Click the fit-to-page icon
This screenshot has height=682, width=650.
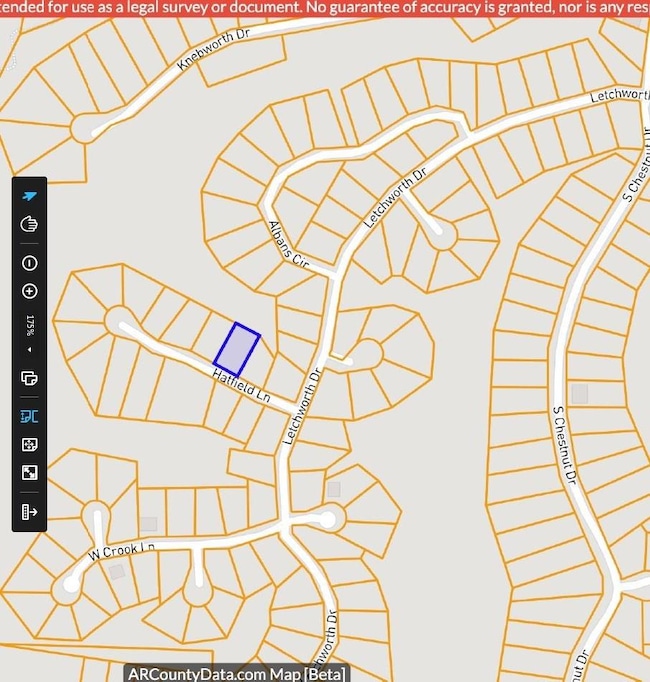point(29,445)
